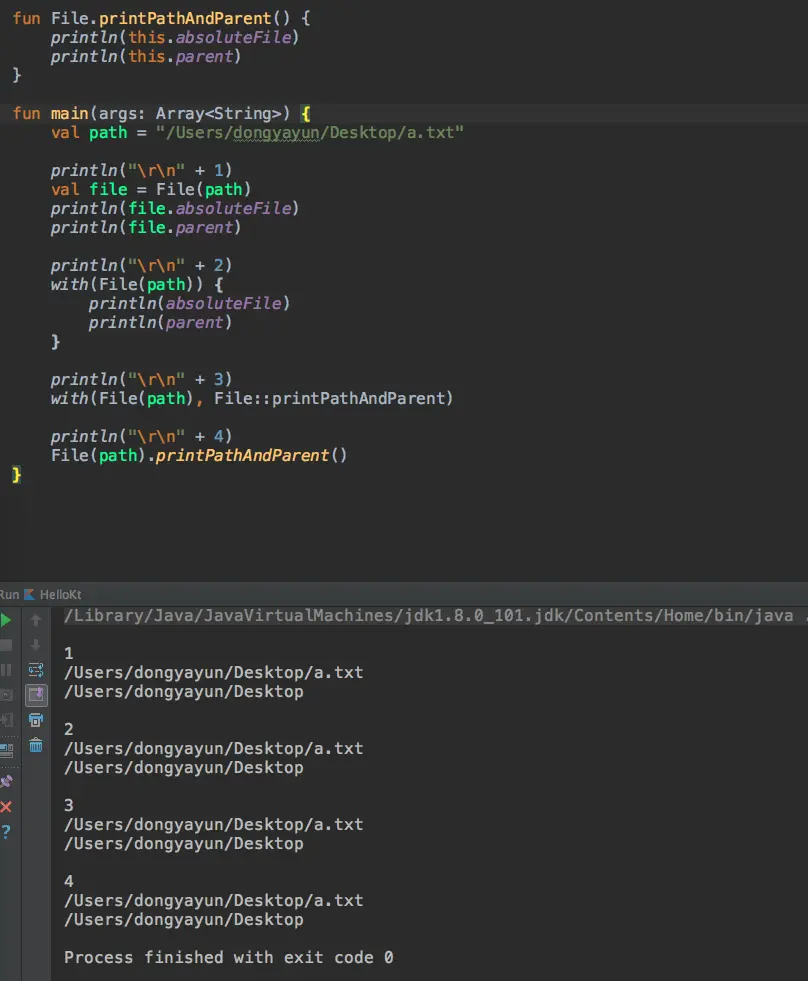The width and height of the screenshot is (808, 981).
Task: Pin the Run tab with the pin icon
Action: (x=6, y=781)
